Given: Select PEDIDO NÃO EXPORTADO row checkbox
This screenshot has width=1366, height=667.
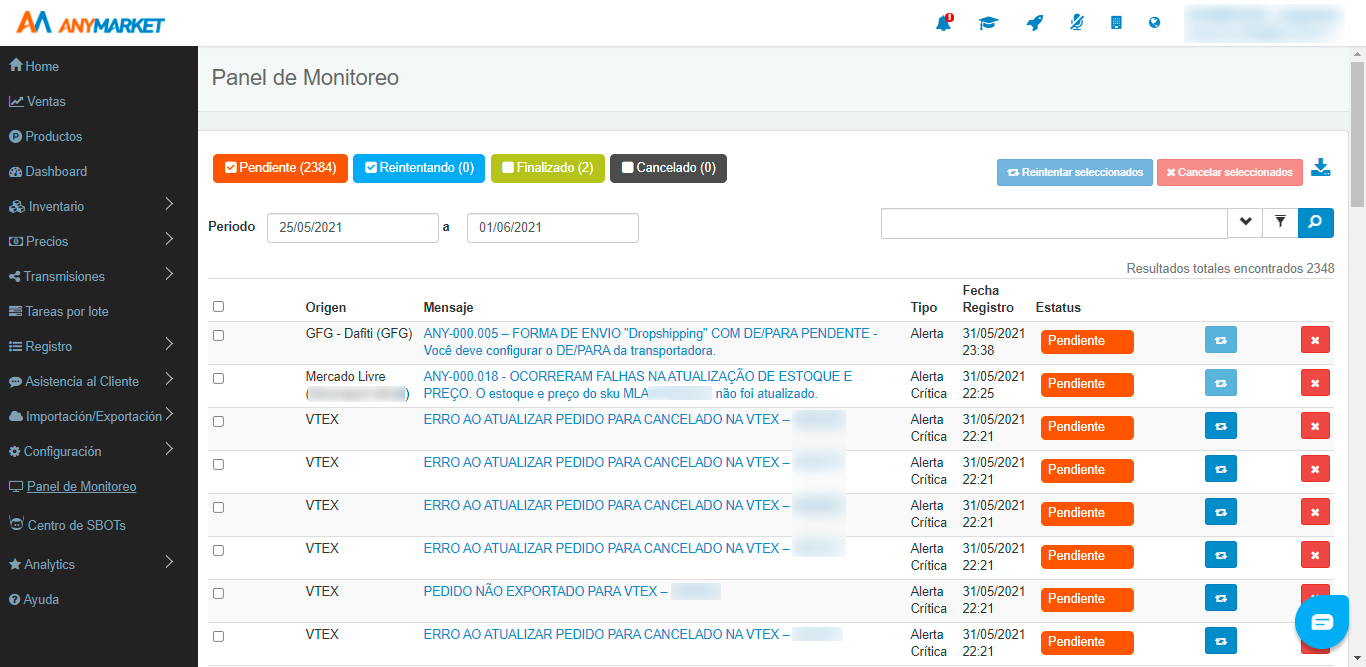Looking at the screenshot, I should tap(219, 594).
